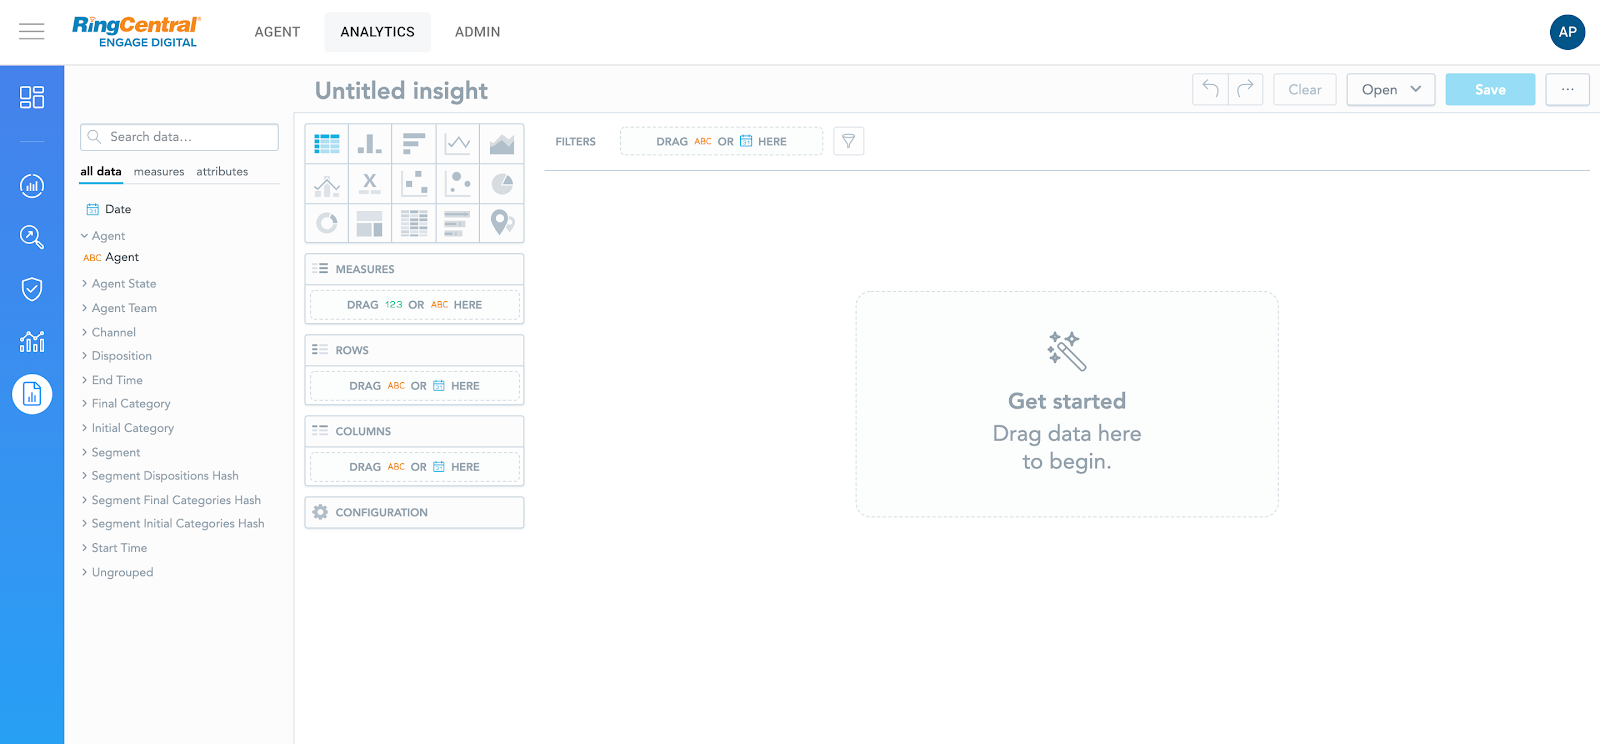
Task: Redo the last change
Action: tap(1245, 89)
